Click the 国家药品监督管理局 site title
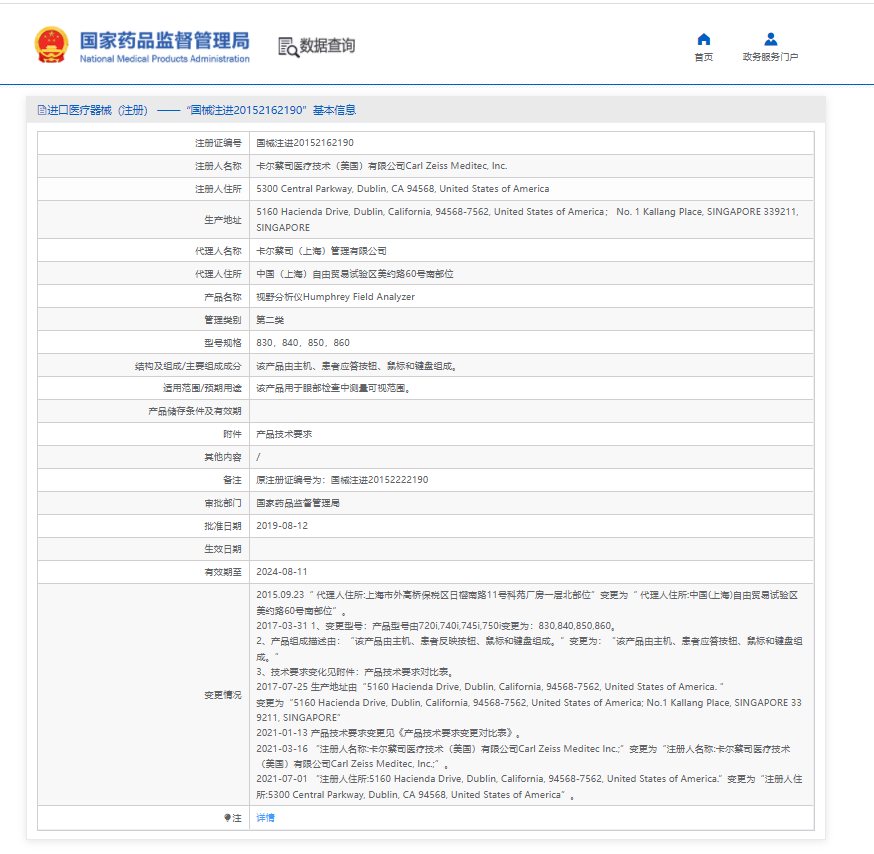874x854 pixels. [164, 41]
